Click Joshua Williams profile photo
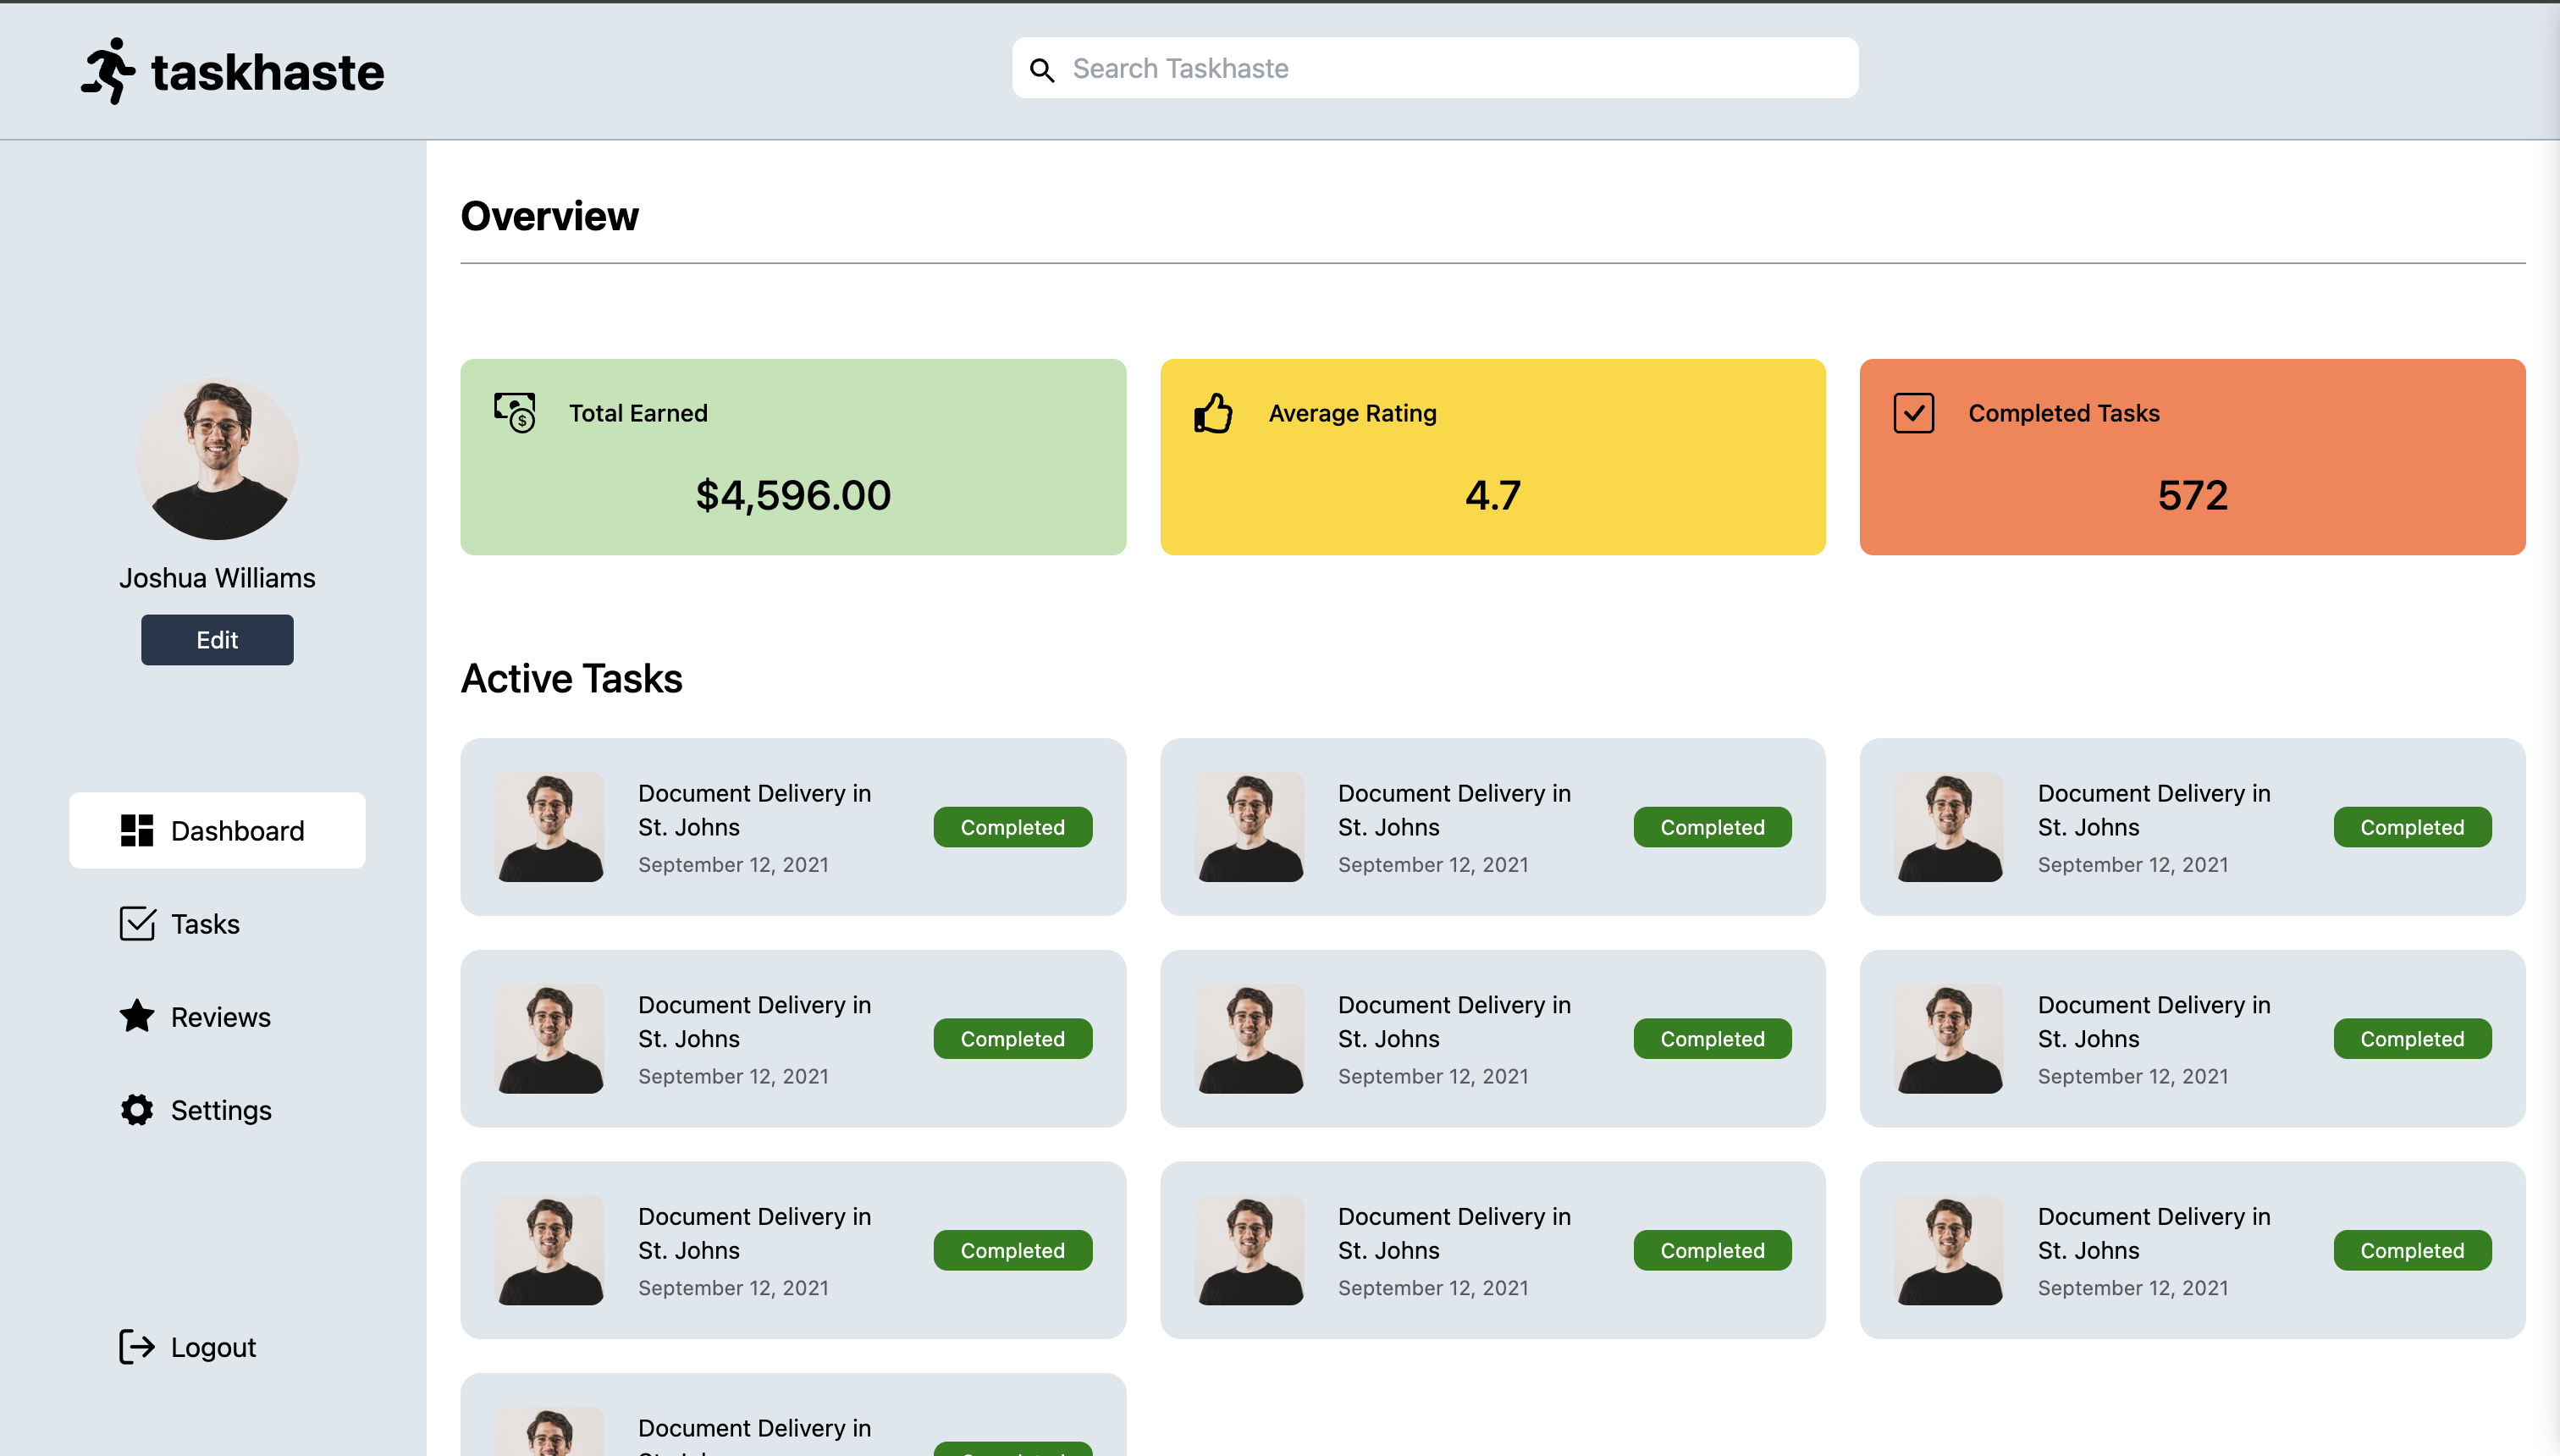Image resolution: width=2560 pixels, height=1456 pixels. (217, 460)
